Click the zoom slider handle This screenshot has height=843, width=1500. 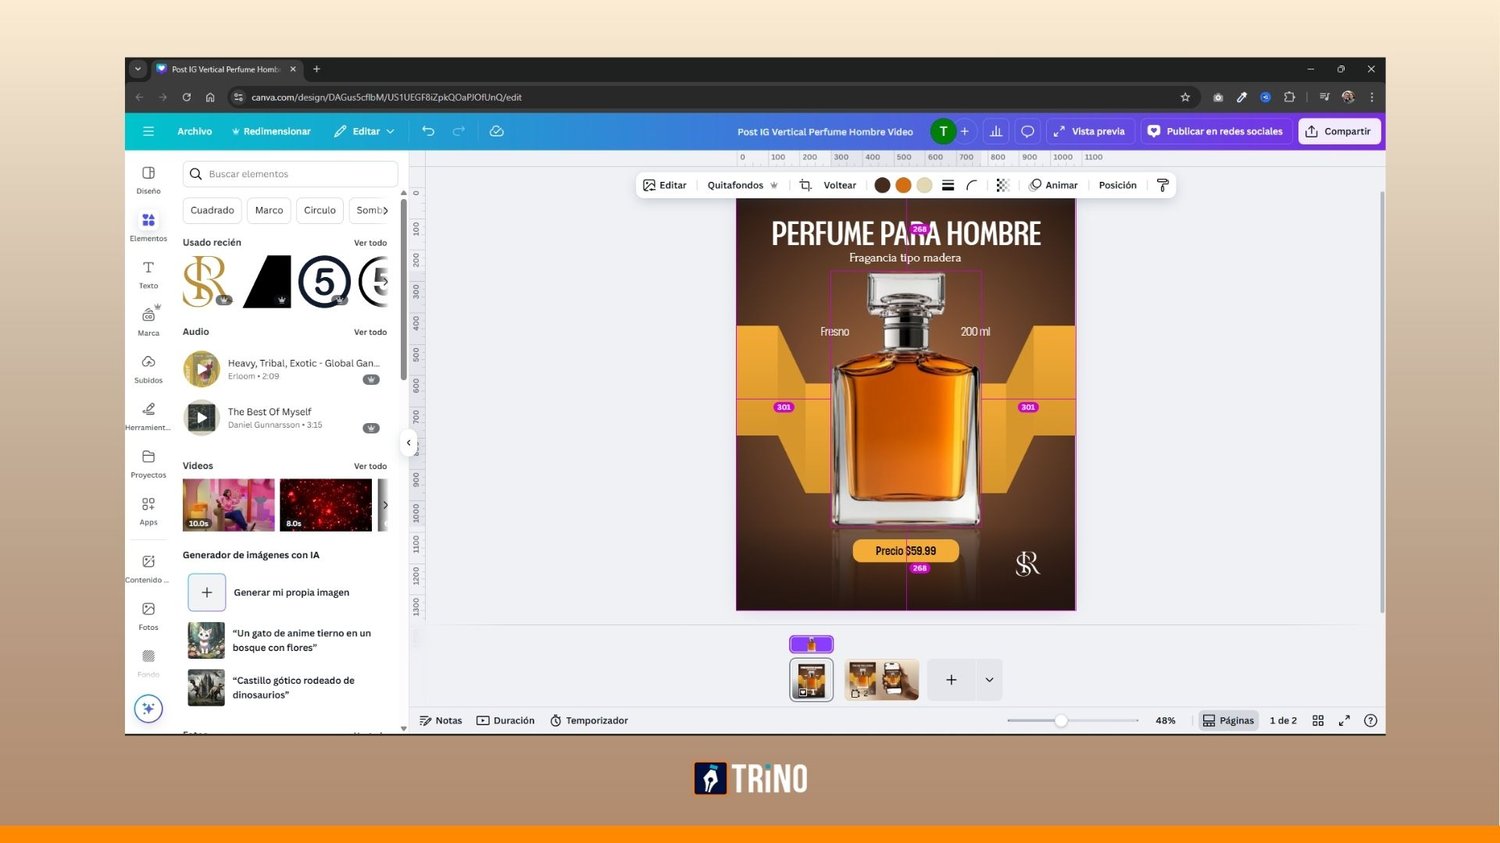point(1061,720)
